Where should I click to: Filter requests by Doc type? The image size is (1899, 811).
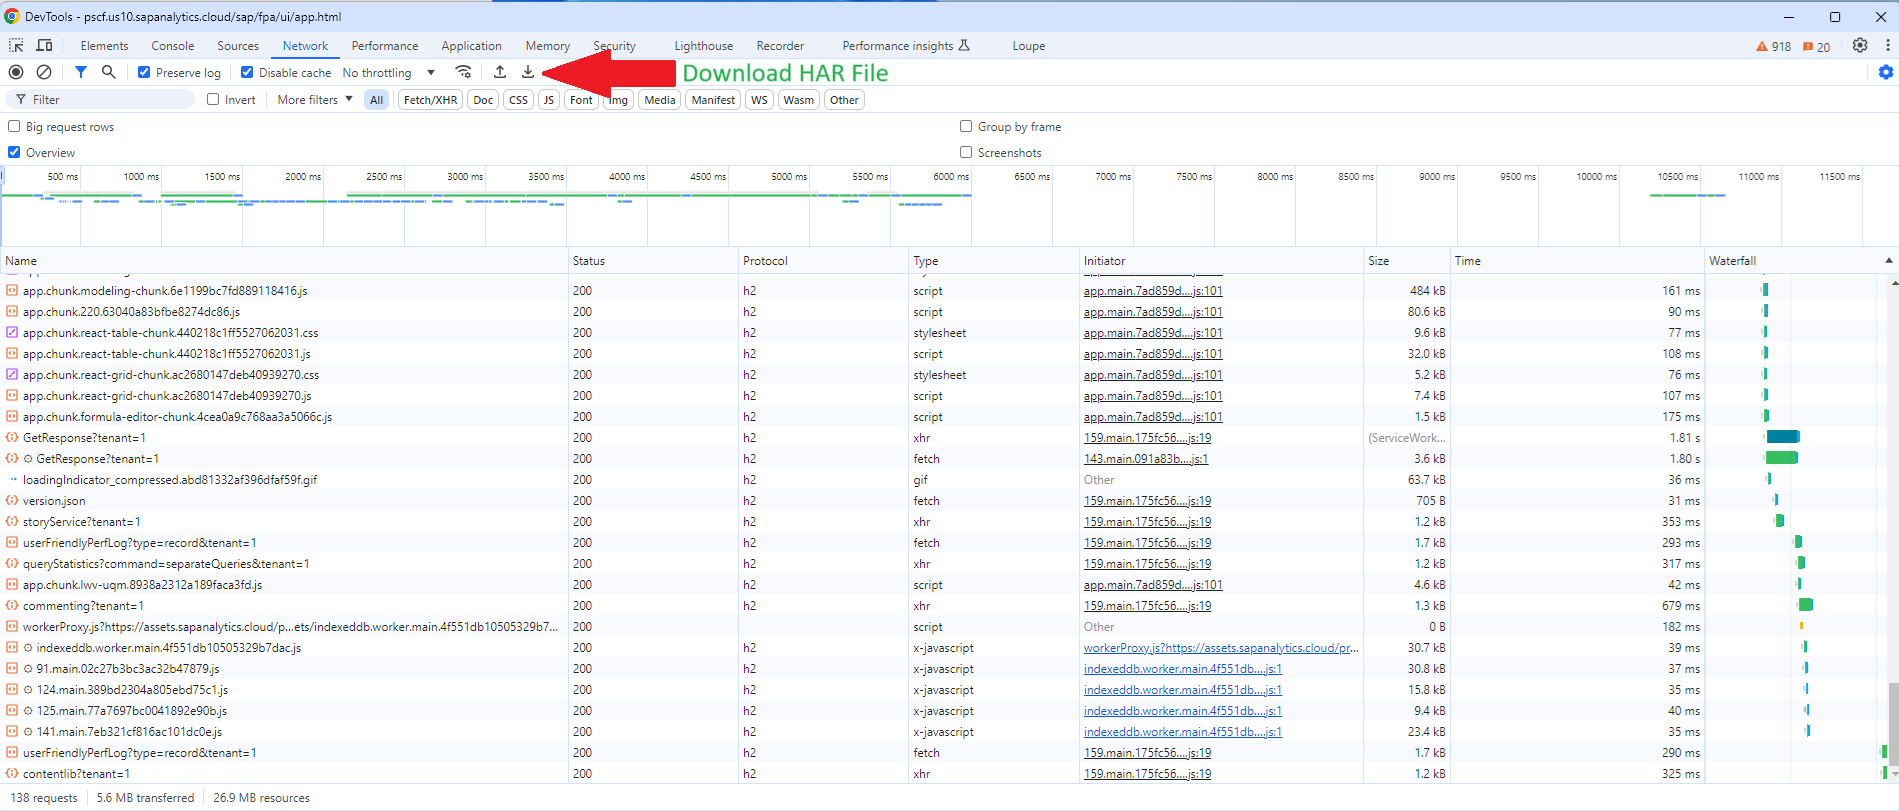point(483,99)
